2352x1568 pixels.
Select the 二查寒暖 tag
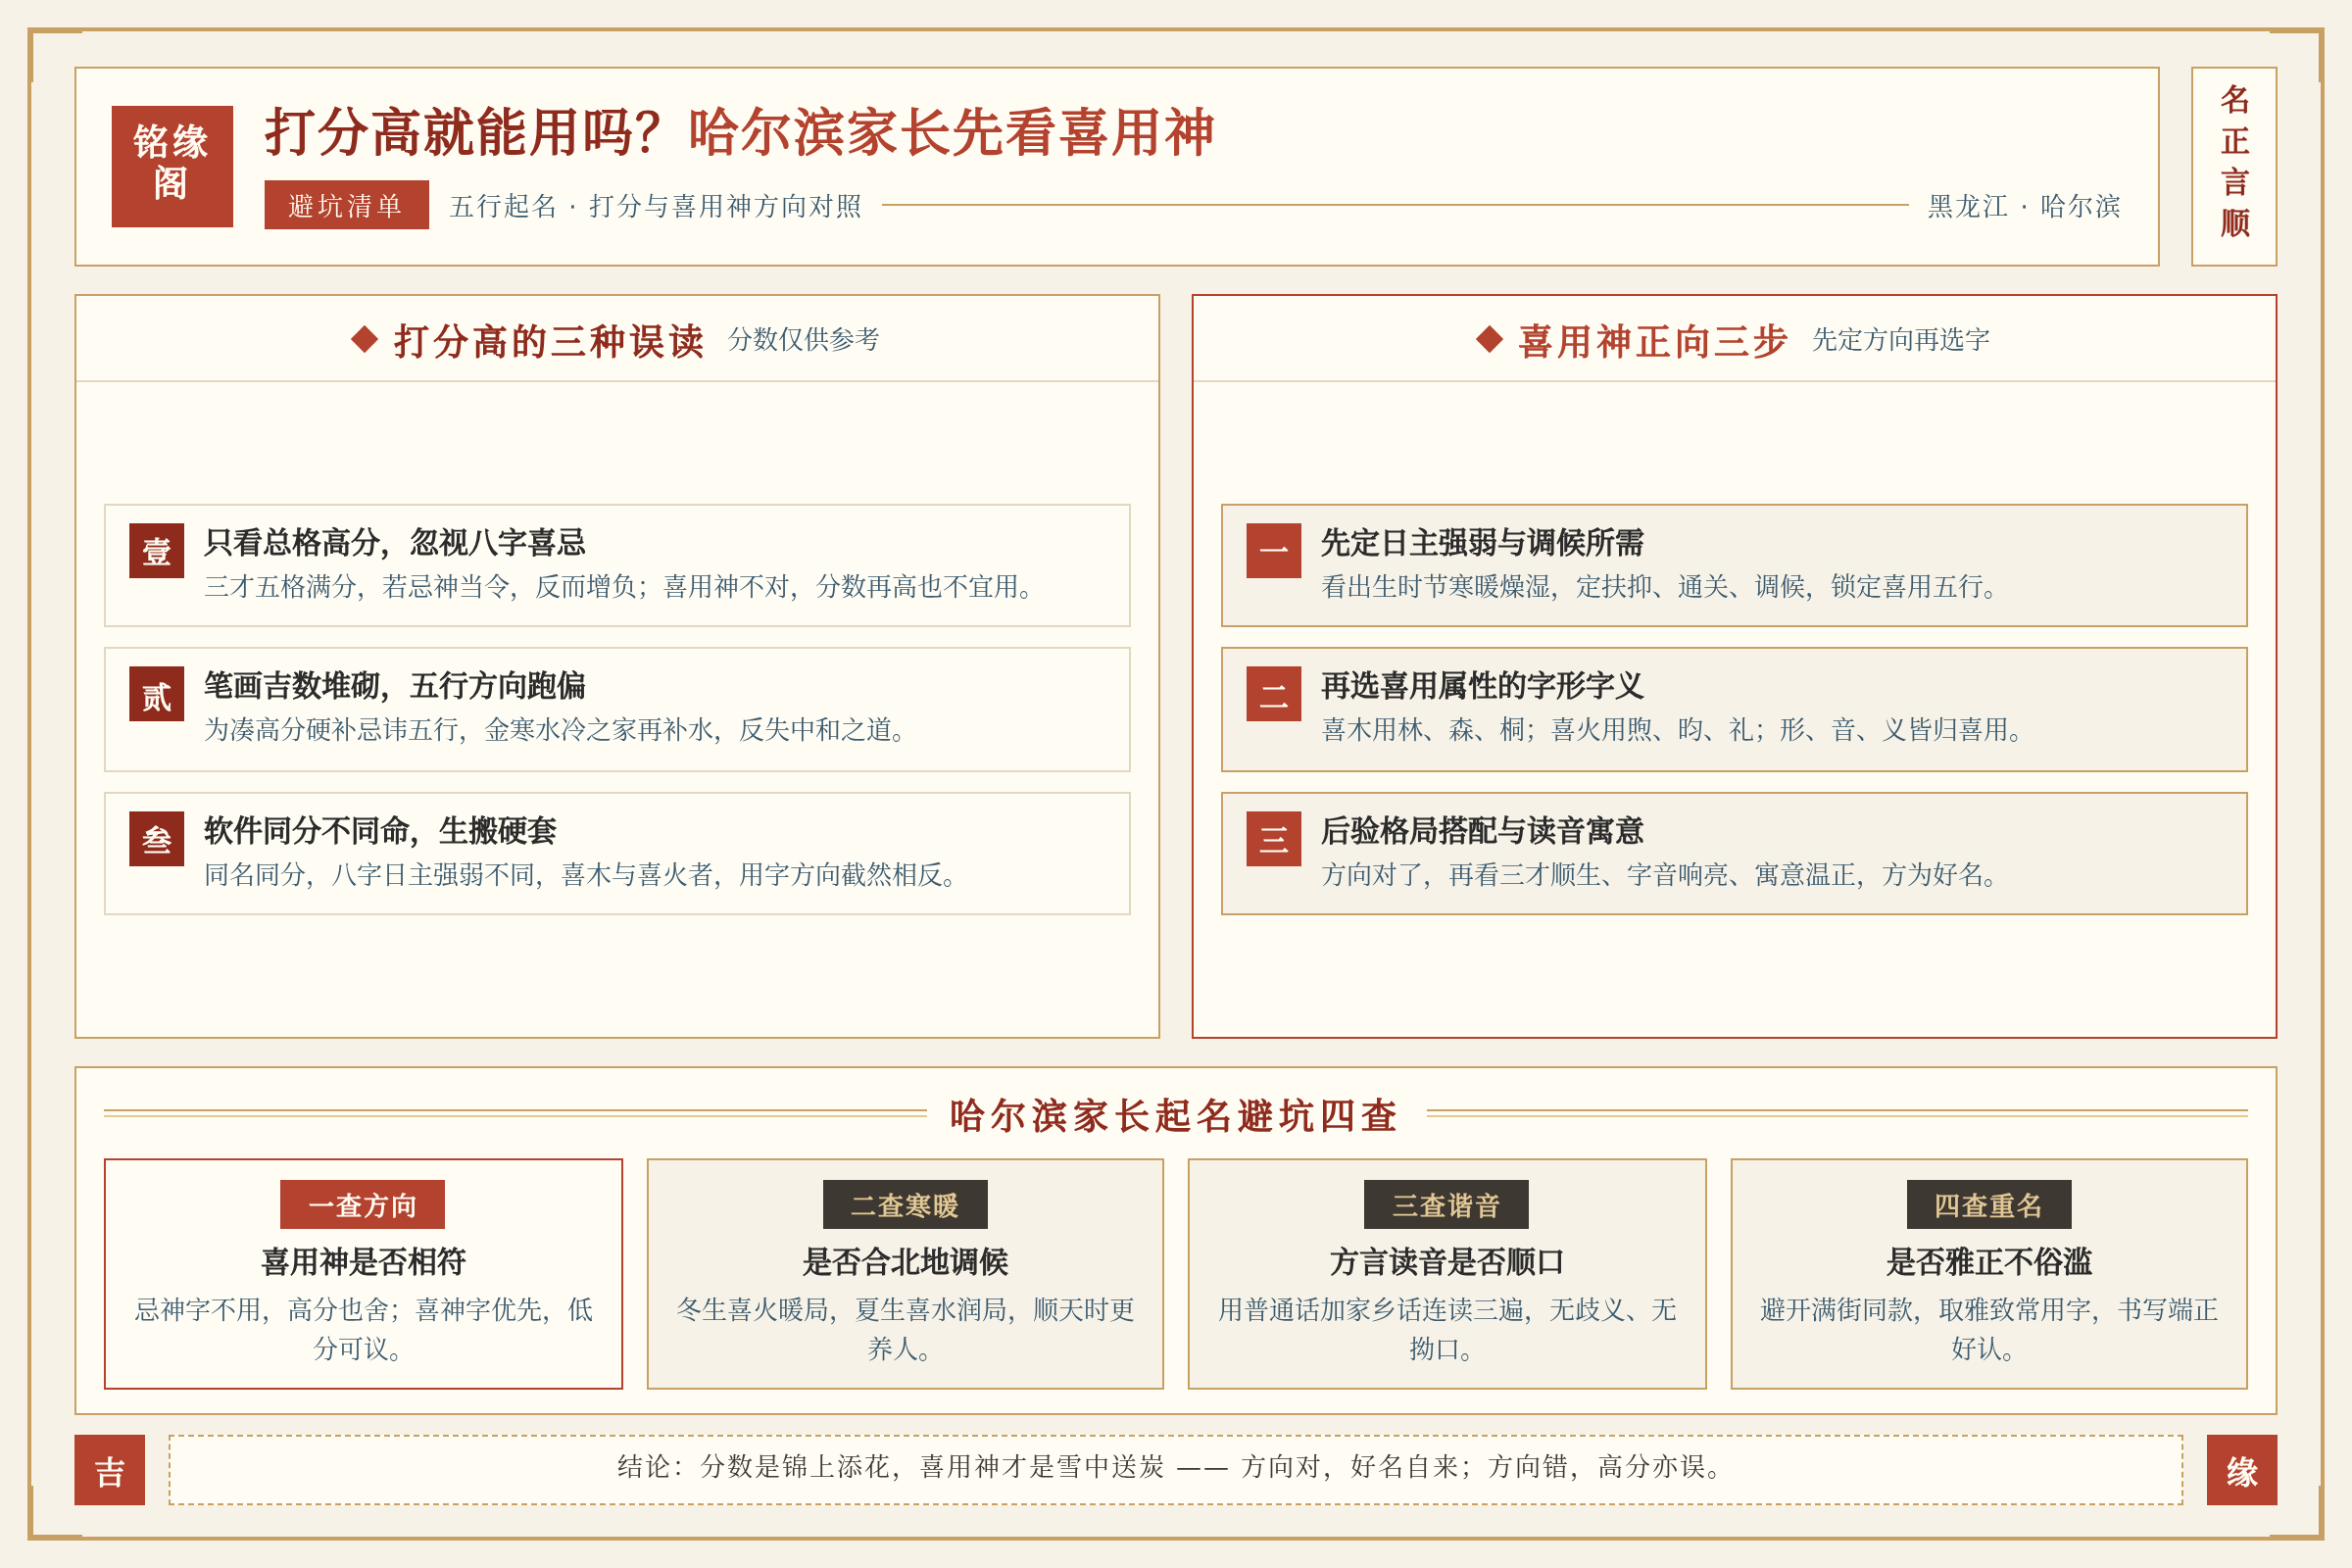click(x=905, y=1204)
